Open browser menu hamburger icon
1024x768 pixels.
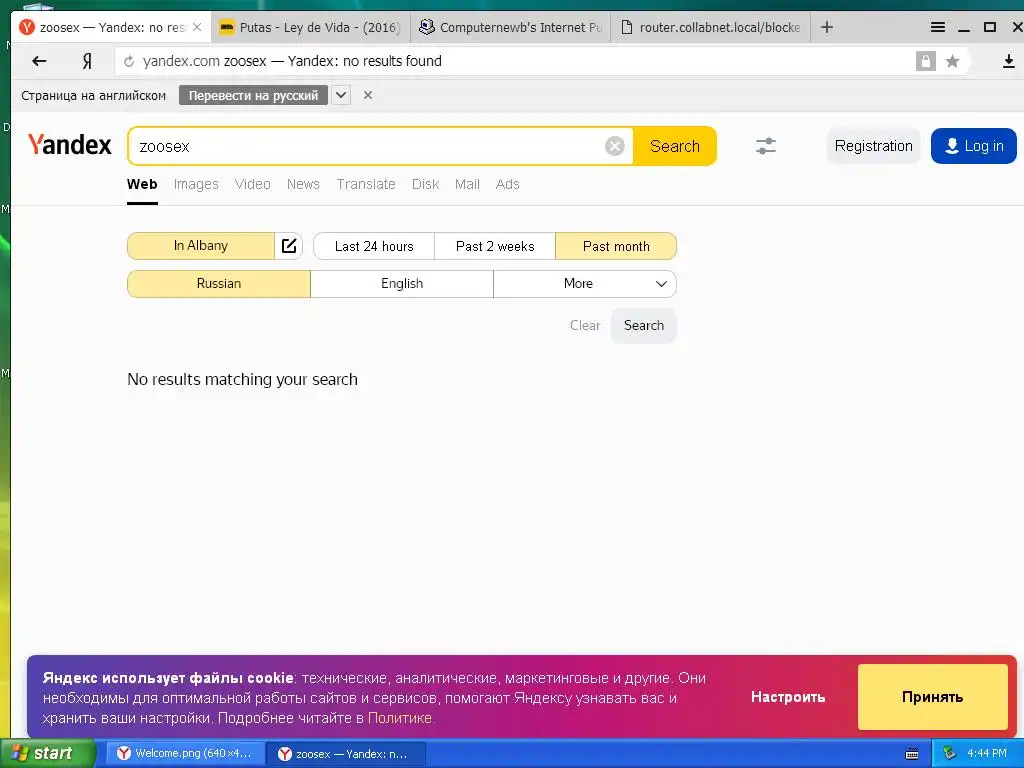click(938, 27)
